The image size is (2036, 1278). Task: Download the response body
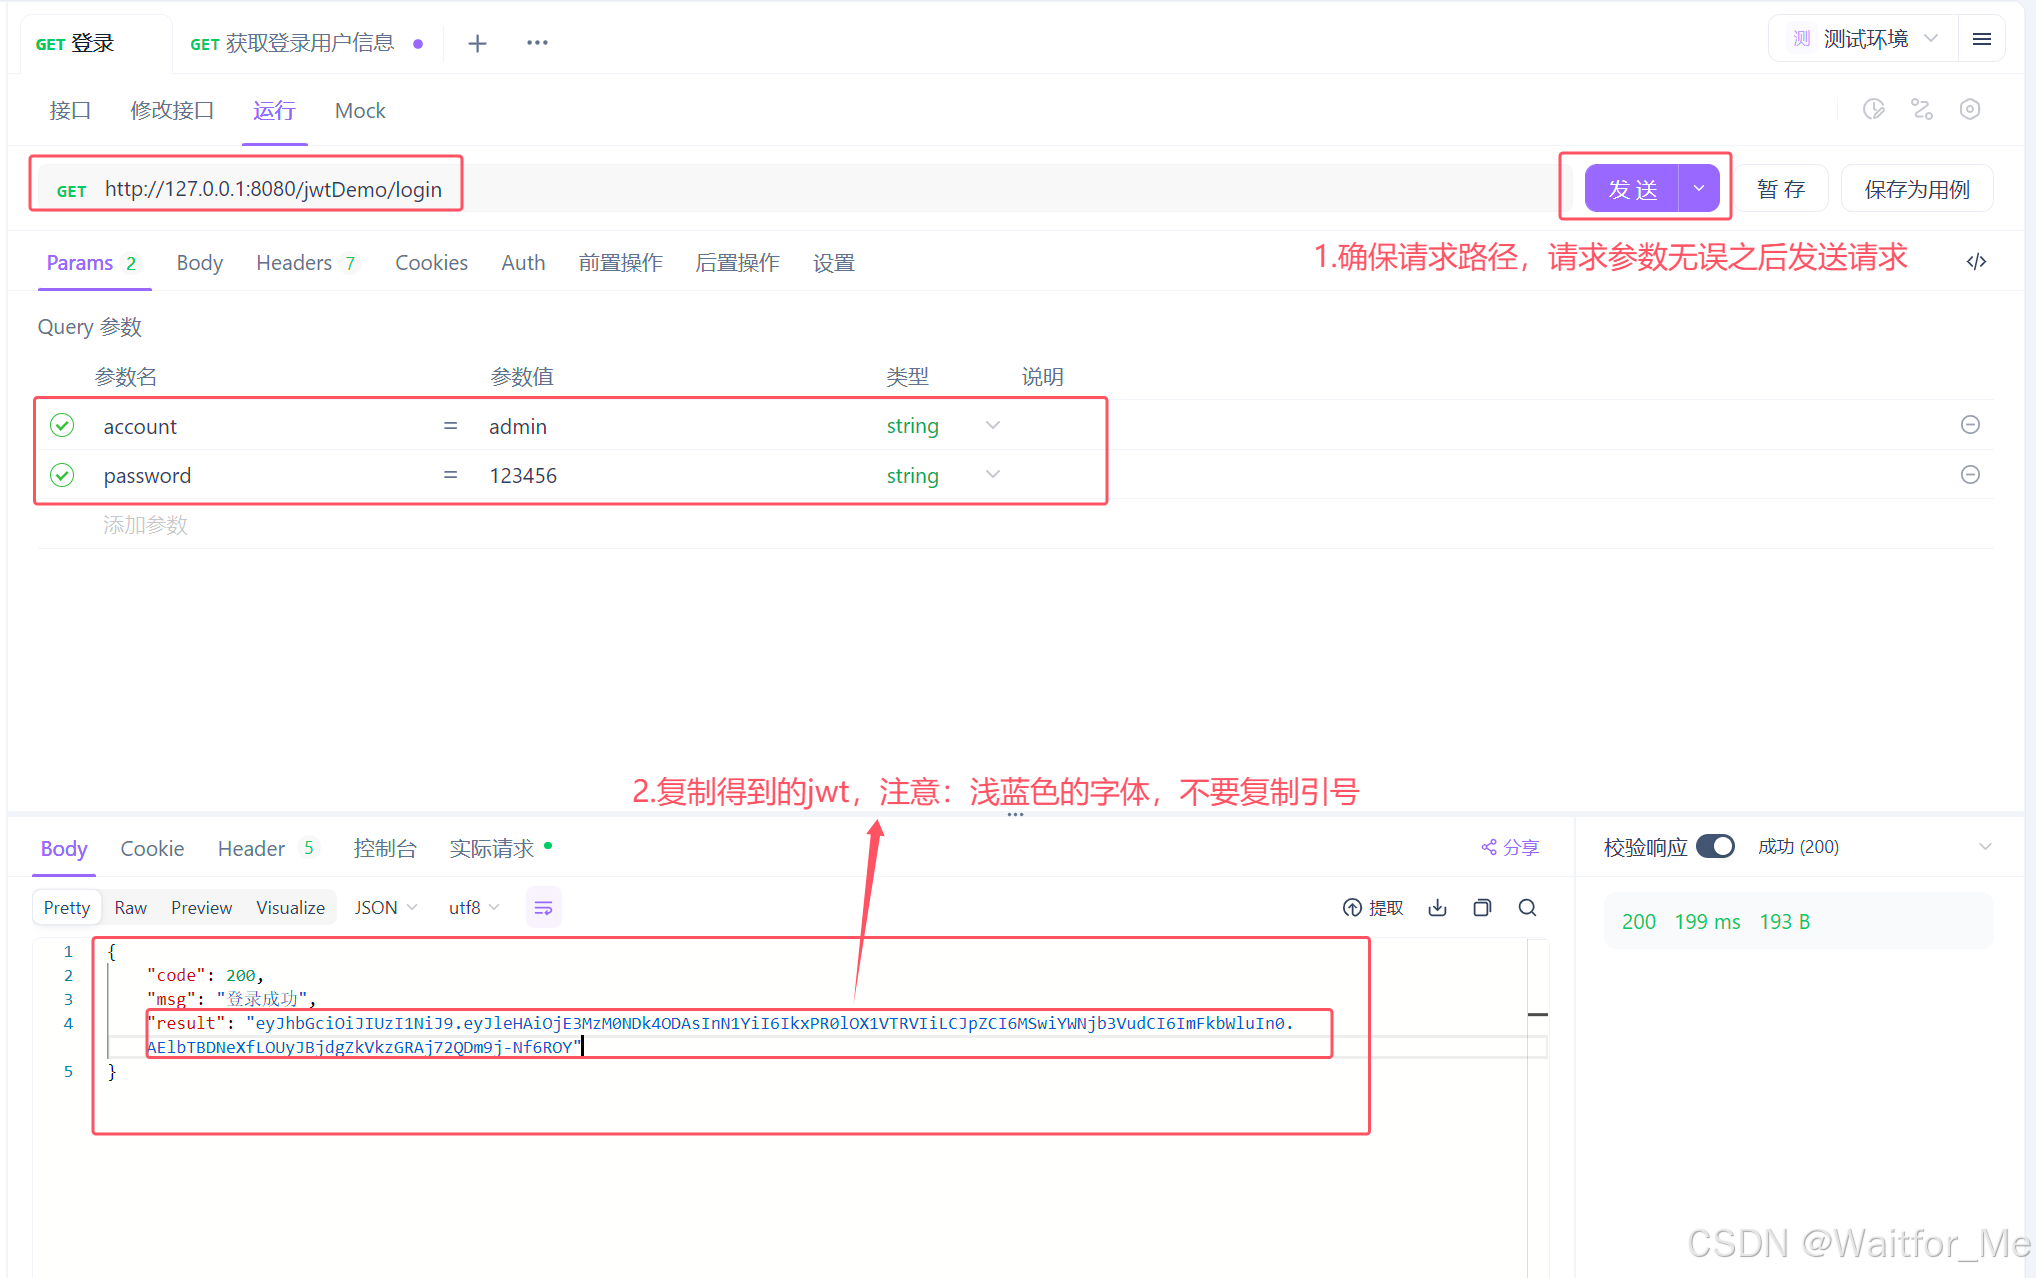pyautogui.click(x=1437, y=908)
